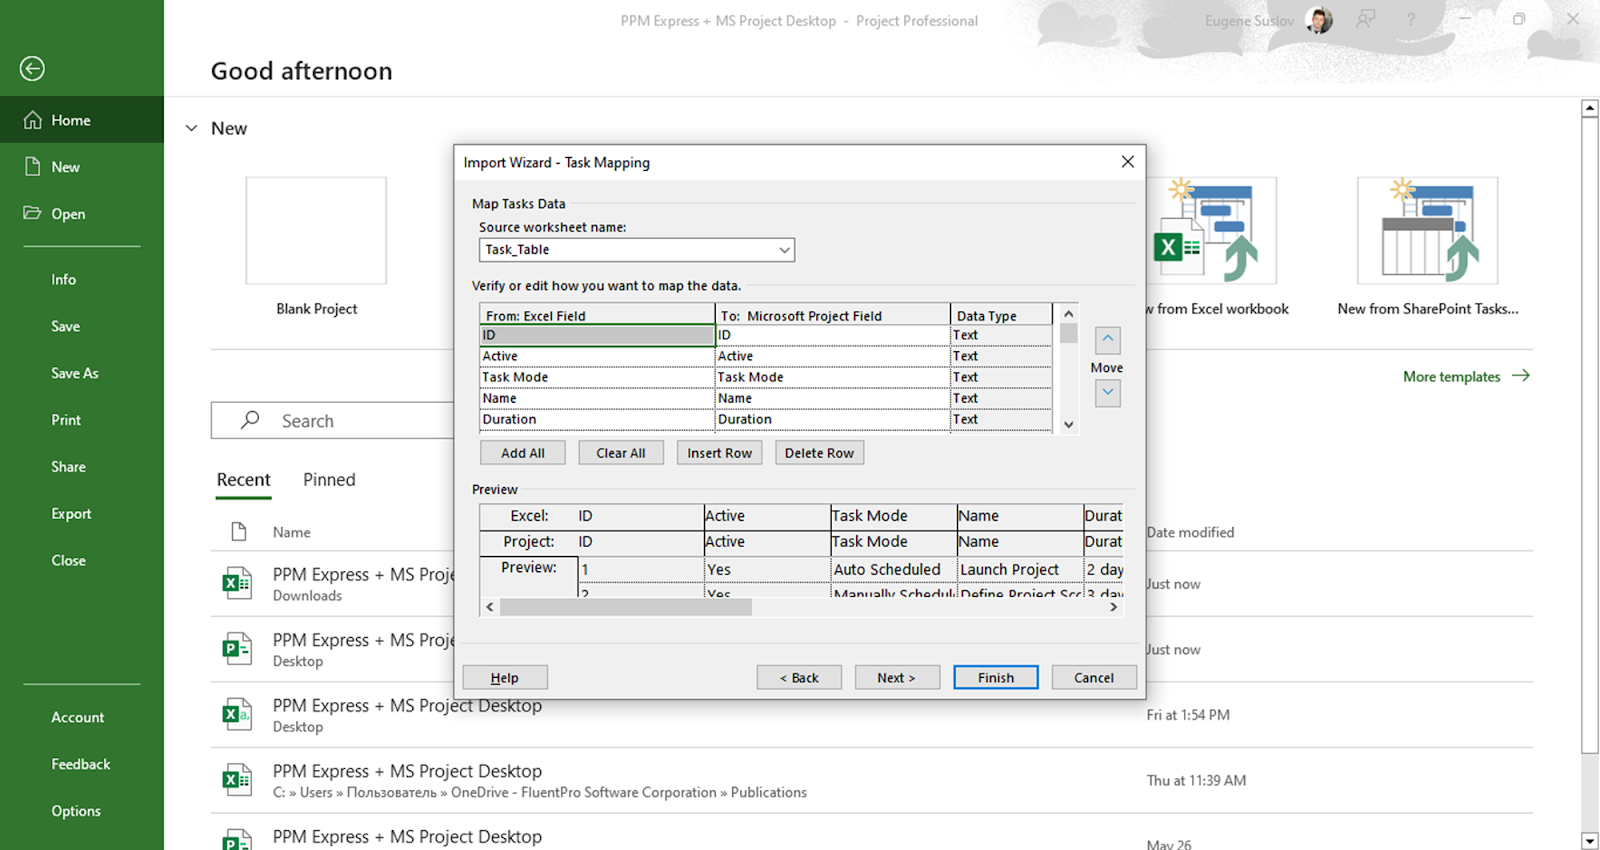This screenshot has width=1600, height=850.
Task: Proceed with the Next > button
Action: tap(897, 678)
